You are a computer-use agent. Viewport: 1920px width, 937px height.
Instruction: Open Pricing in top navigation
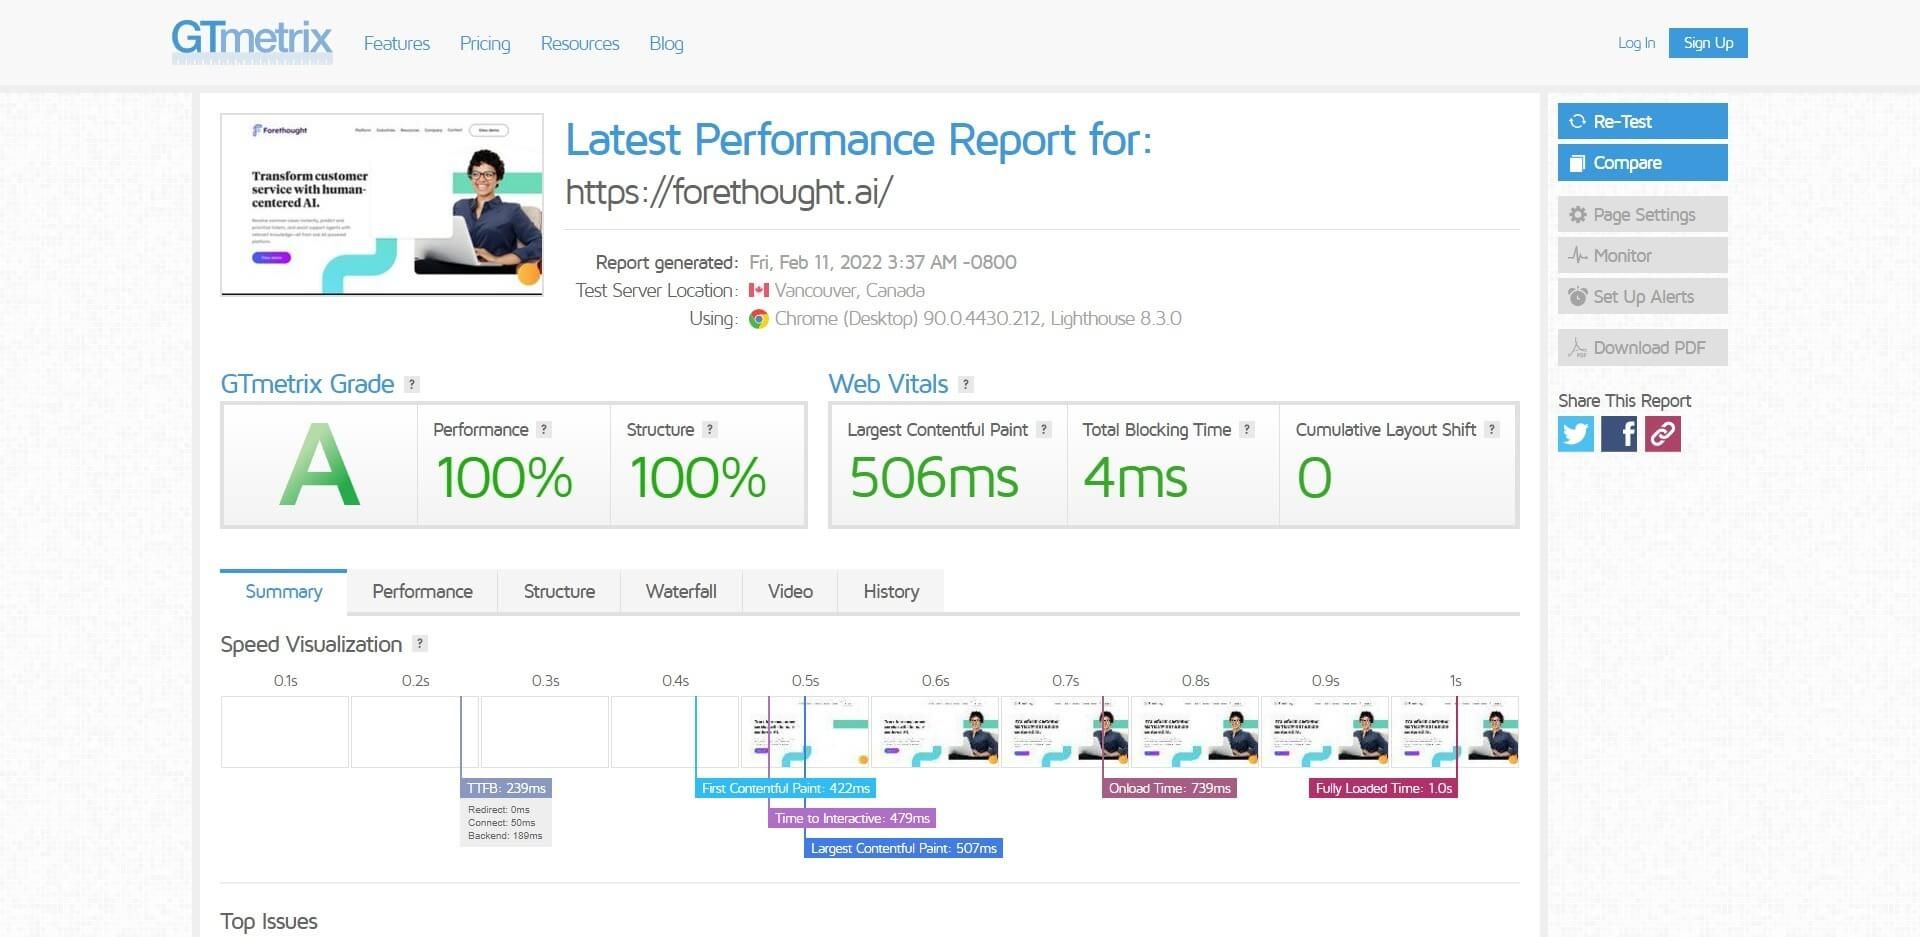[x=485, y=43]
